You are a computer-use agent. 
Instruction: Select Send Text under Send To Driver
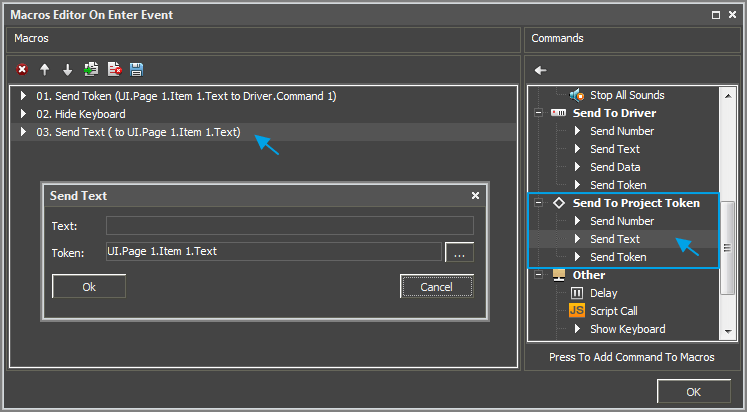[615, 149]
